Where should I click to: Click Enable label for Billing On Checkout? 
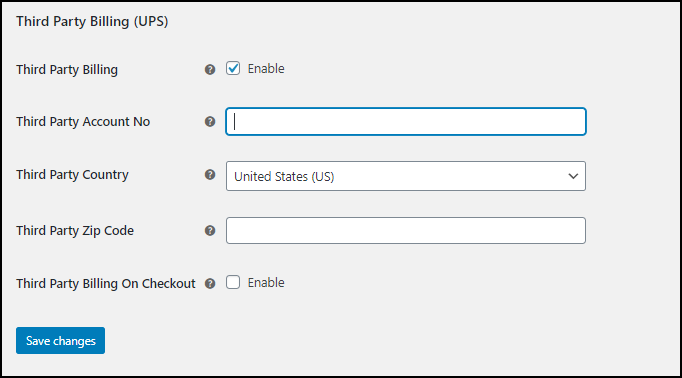(x=266, y=283)
